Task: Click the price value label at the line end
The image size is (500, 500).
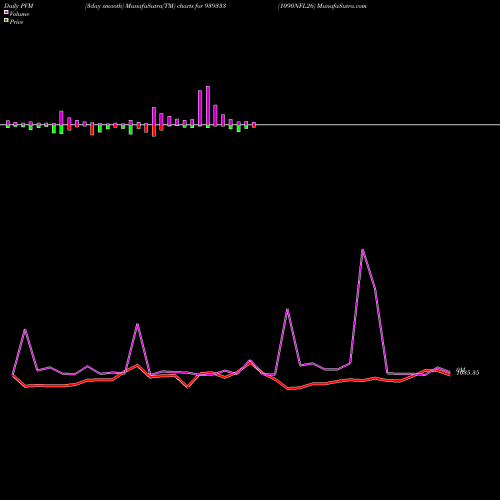Action: [468, 372]
